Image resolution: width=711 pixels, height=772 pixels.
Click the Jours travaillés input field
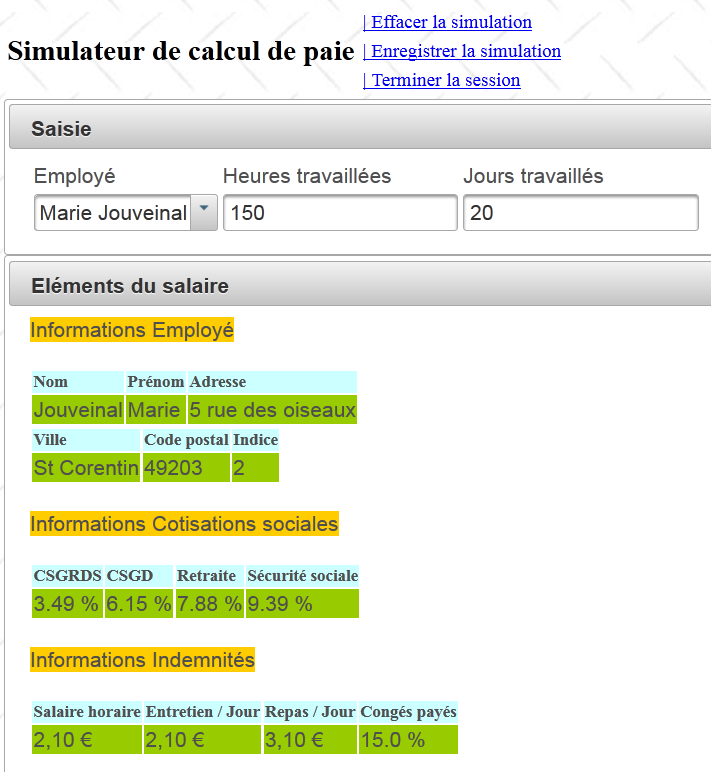(580, 213)
